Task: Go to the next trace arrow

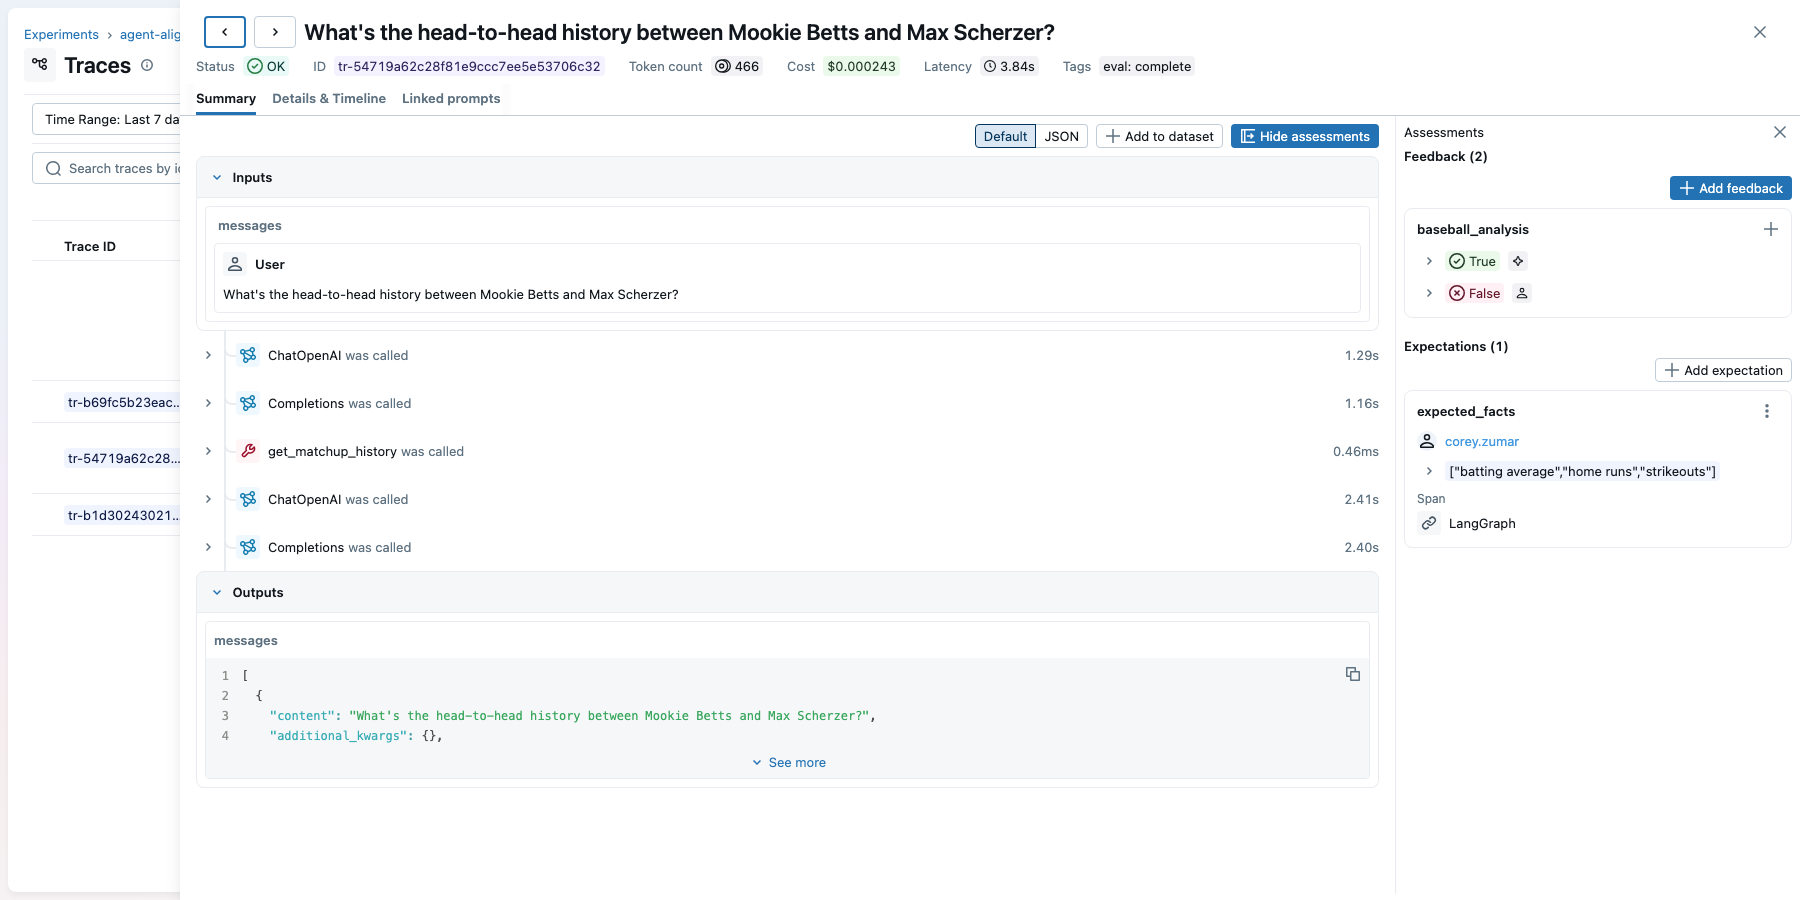Action: [x=275, y=32]
